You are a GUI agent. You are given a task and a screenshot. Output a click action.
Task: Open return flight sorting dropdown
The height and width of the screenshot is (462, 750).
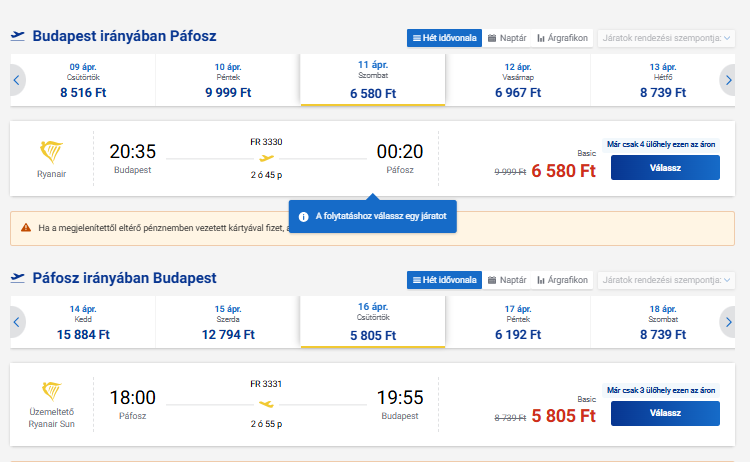pos(665,279)
